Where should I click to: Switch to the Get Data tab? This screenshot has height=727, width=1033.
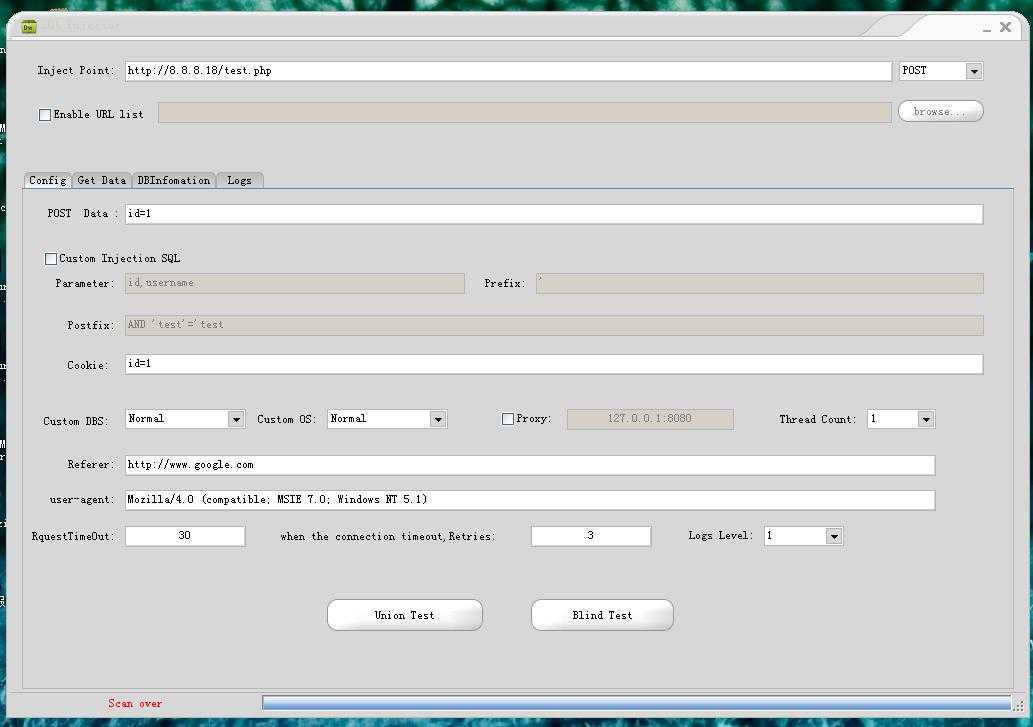pyautogui.click(x=101, y=180)
